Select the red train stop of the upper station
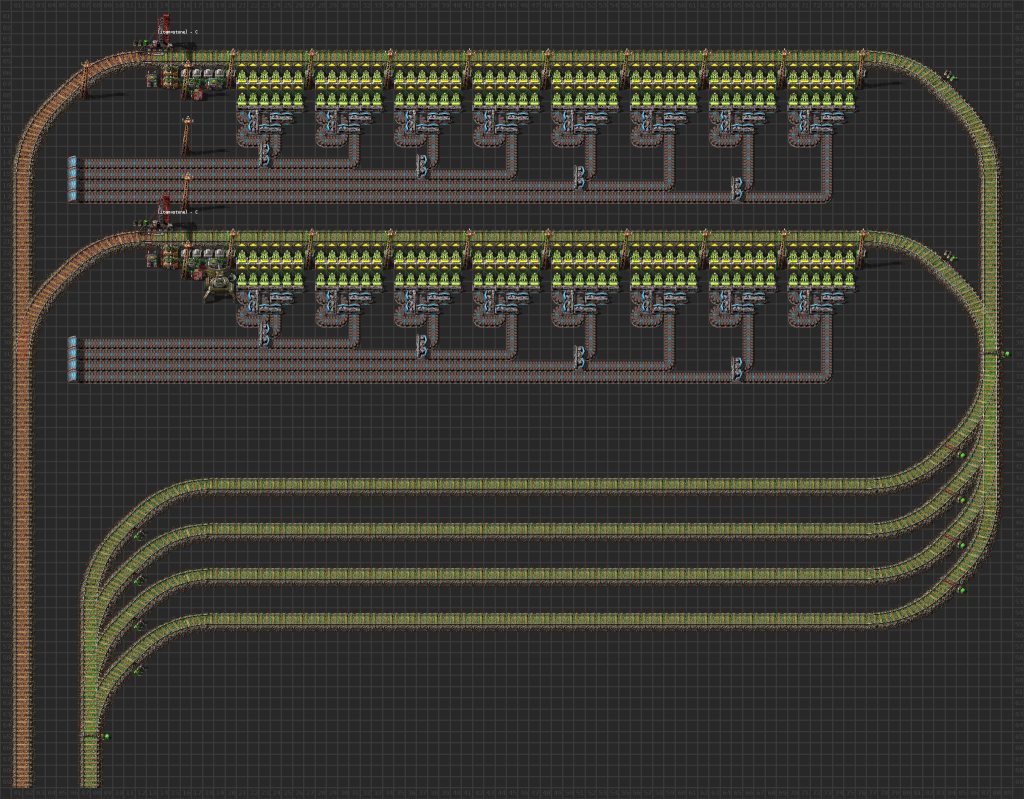The image size is (1024, 799). [165, 31]
